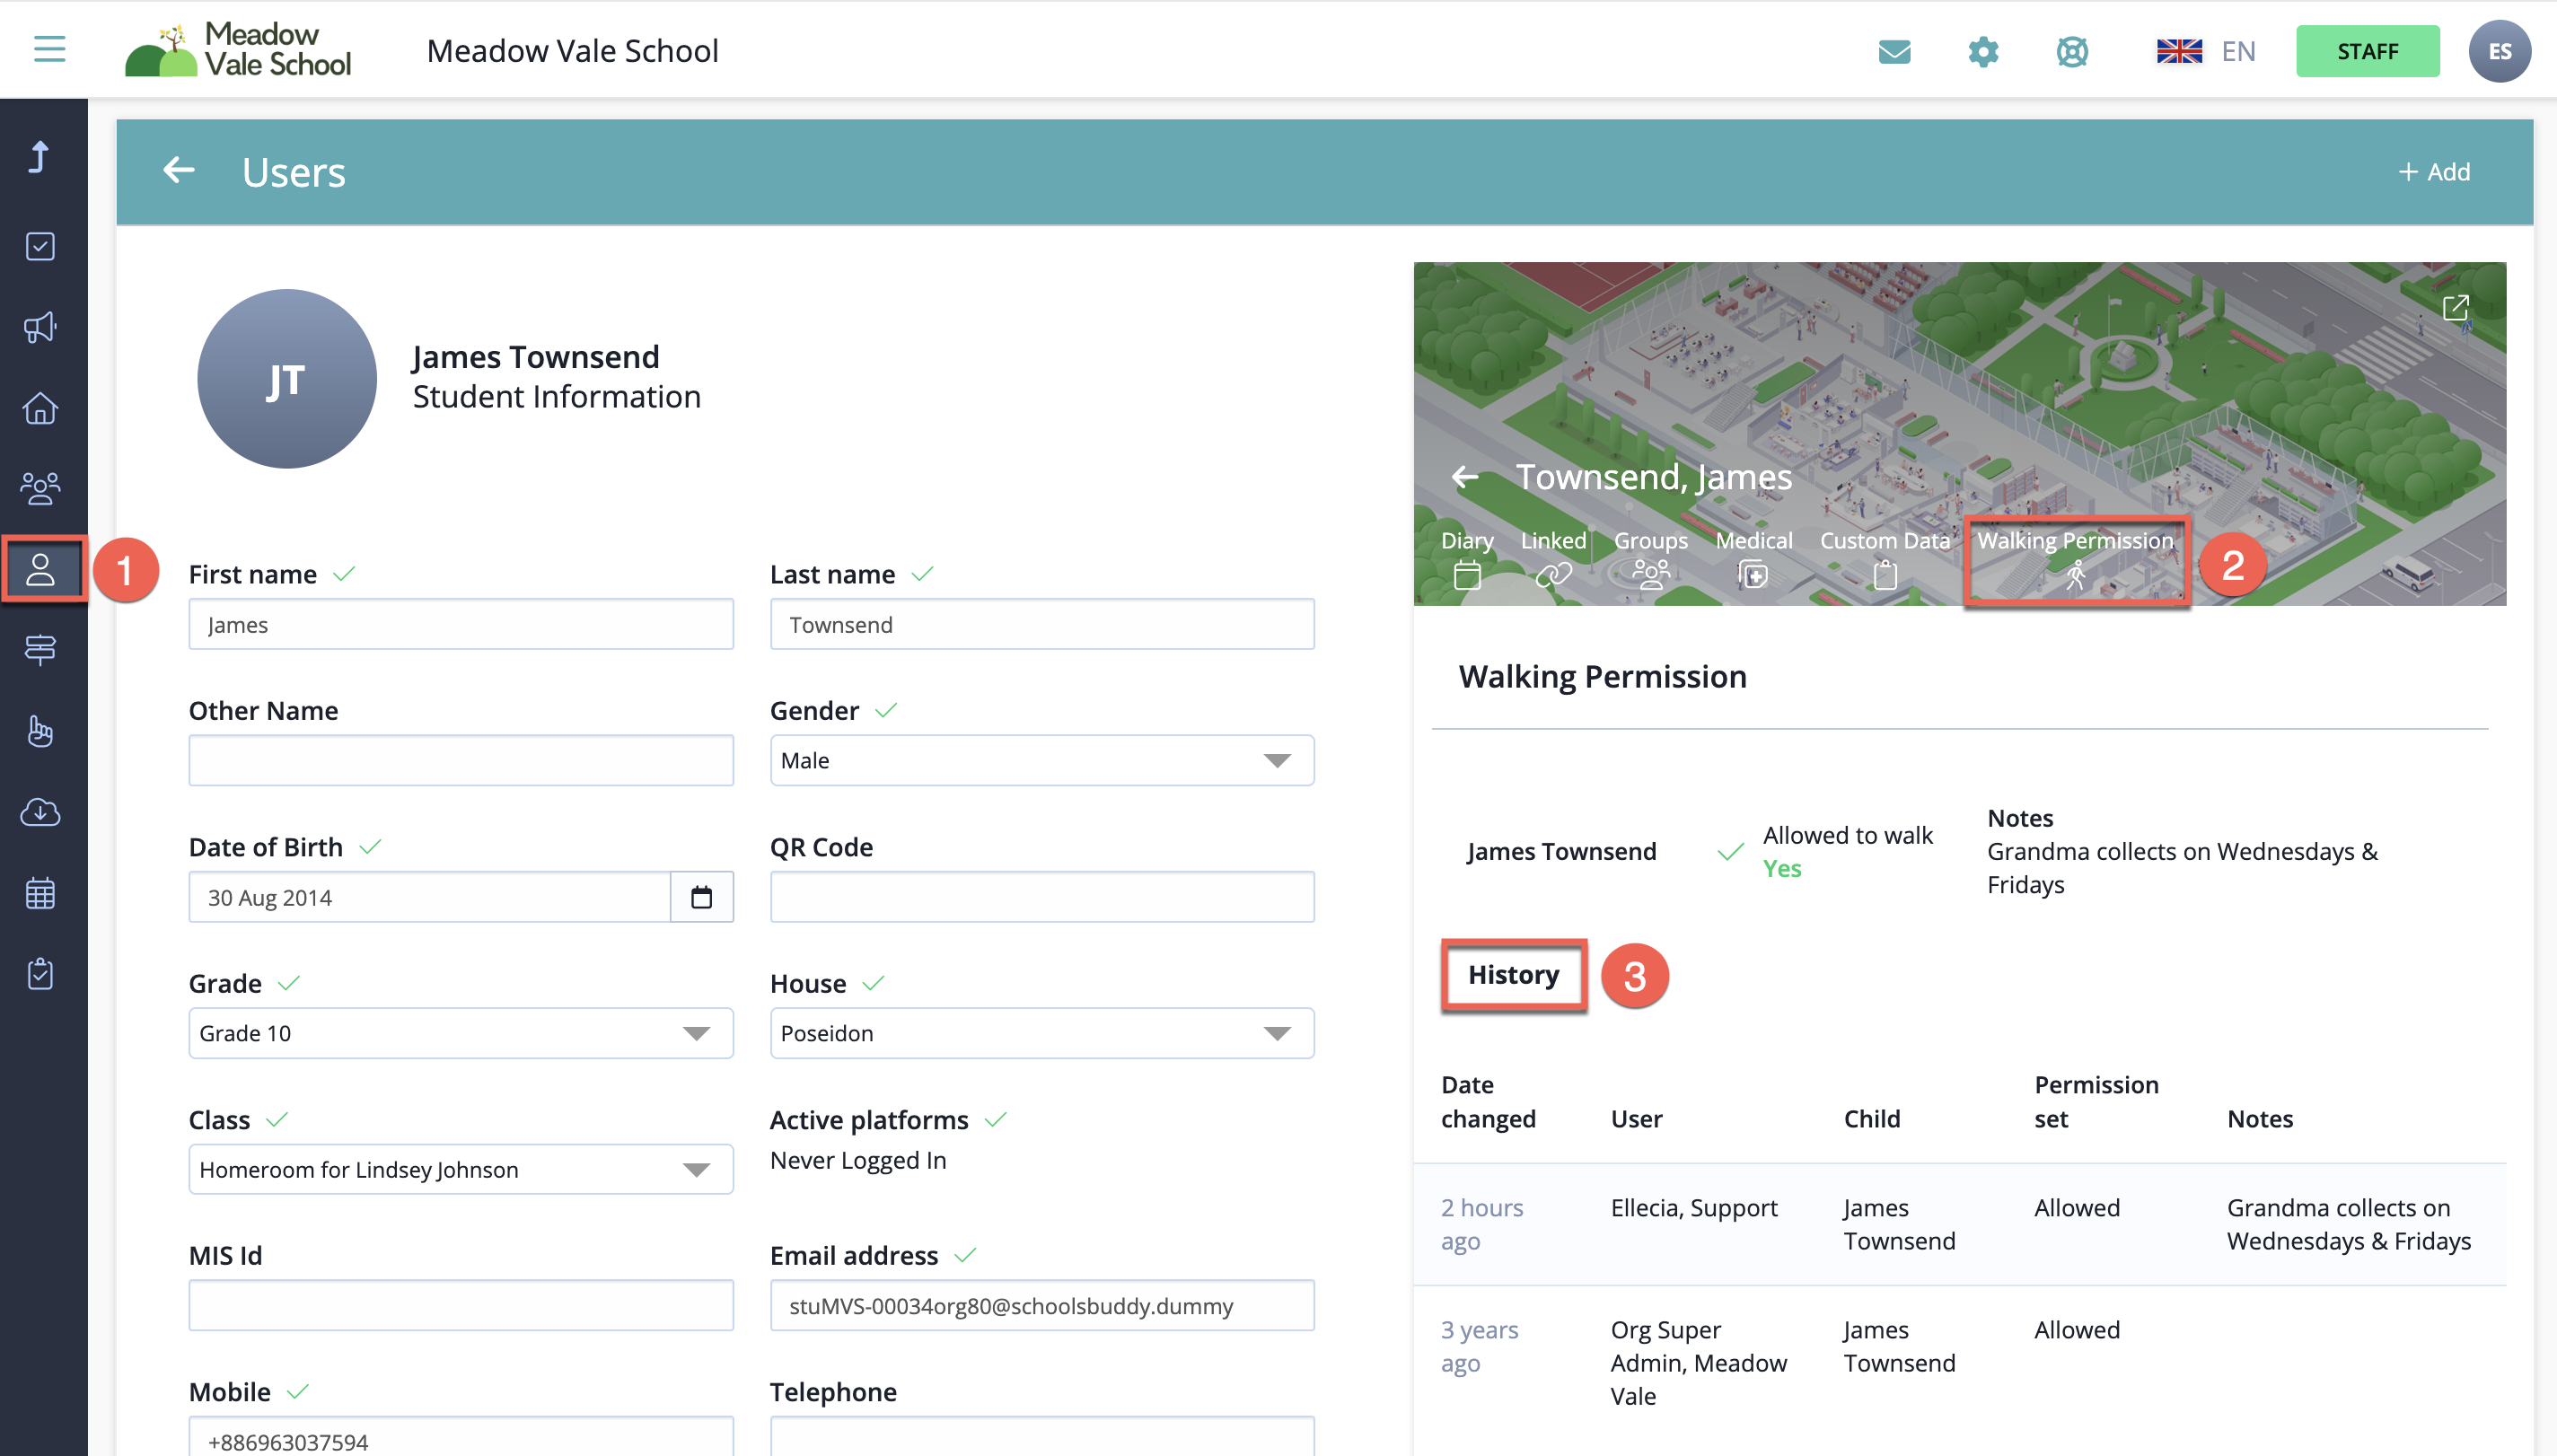Image resolution: width=2557 pixels, height=1456 pixels.
Task: Open the sidebar clipboard check icon
Action: click(x=40, y=973)
